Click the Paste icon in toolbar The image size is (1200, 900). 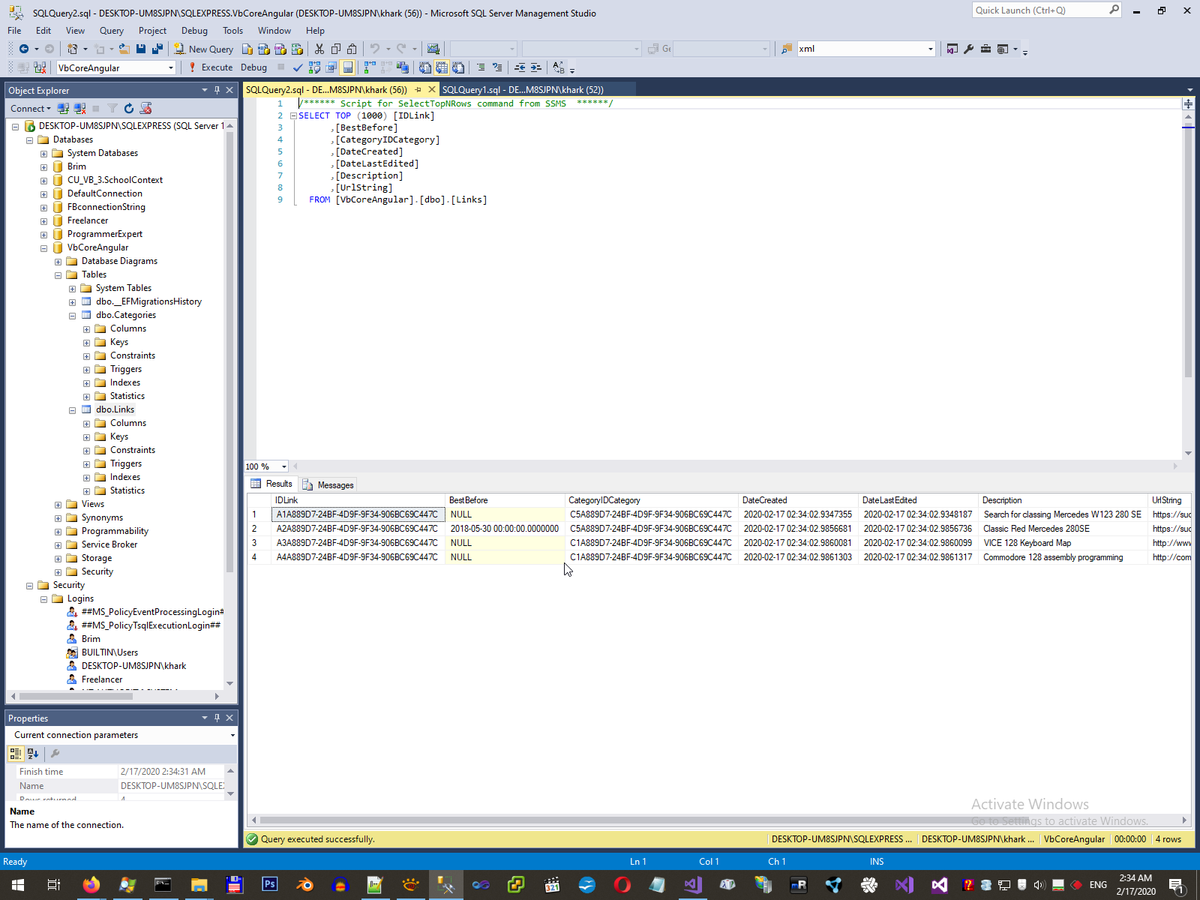tap(352, 49)
